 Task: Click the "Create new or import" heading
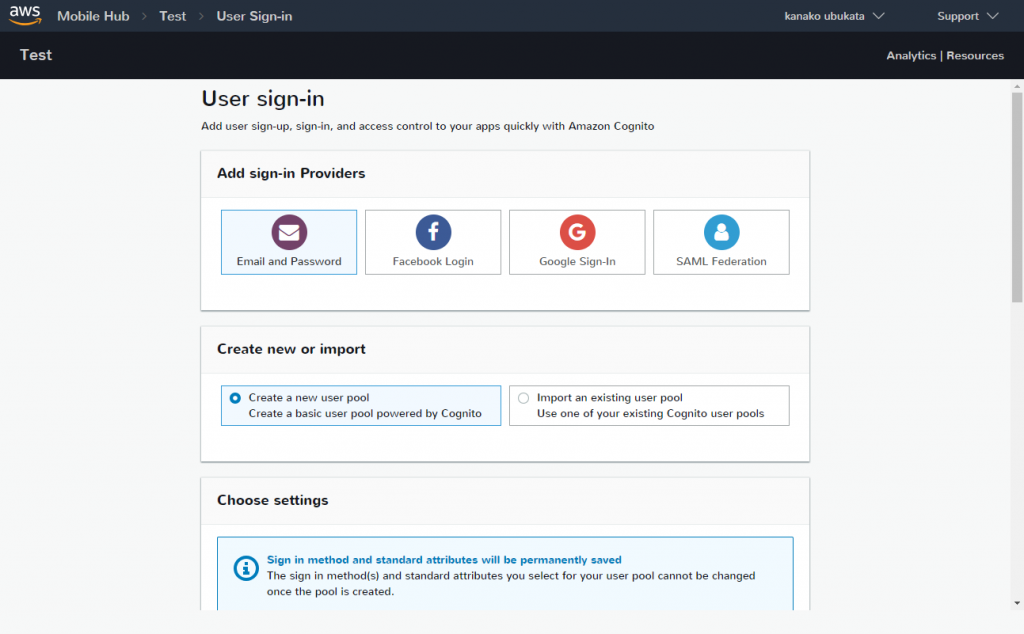[x=291, y=349]
